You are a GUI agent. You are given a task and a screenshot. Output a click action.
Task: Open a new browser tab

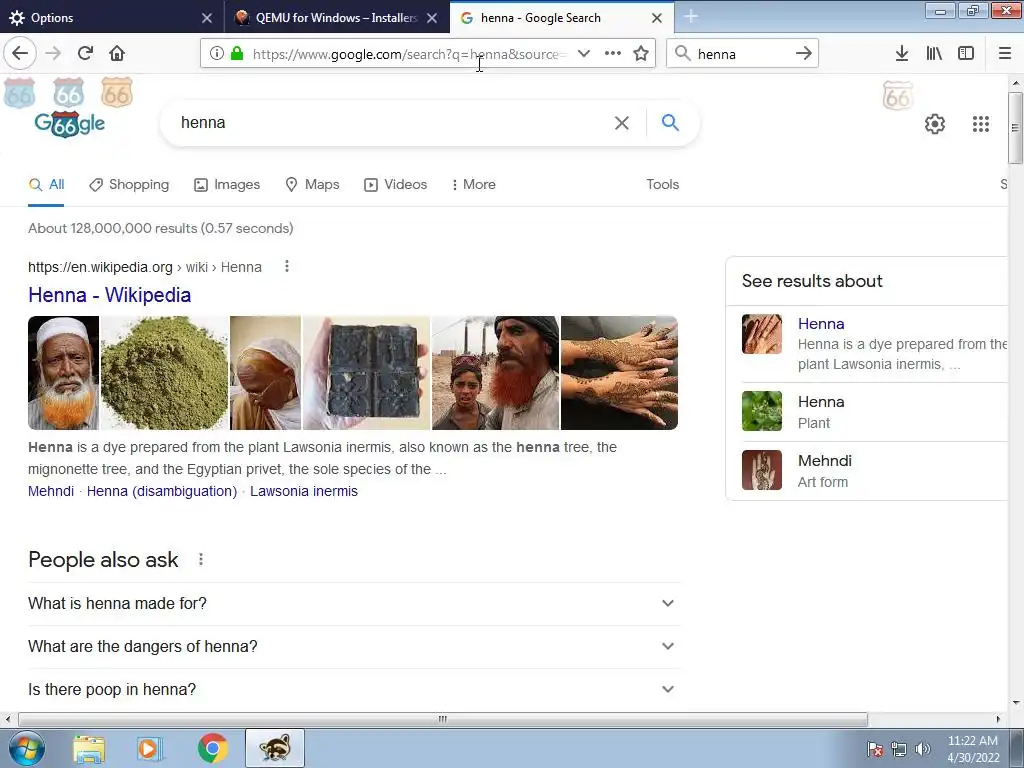coord(691,17)
